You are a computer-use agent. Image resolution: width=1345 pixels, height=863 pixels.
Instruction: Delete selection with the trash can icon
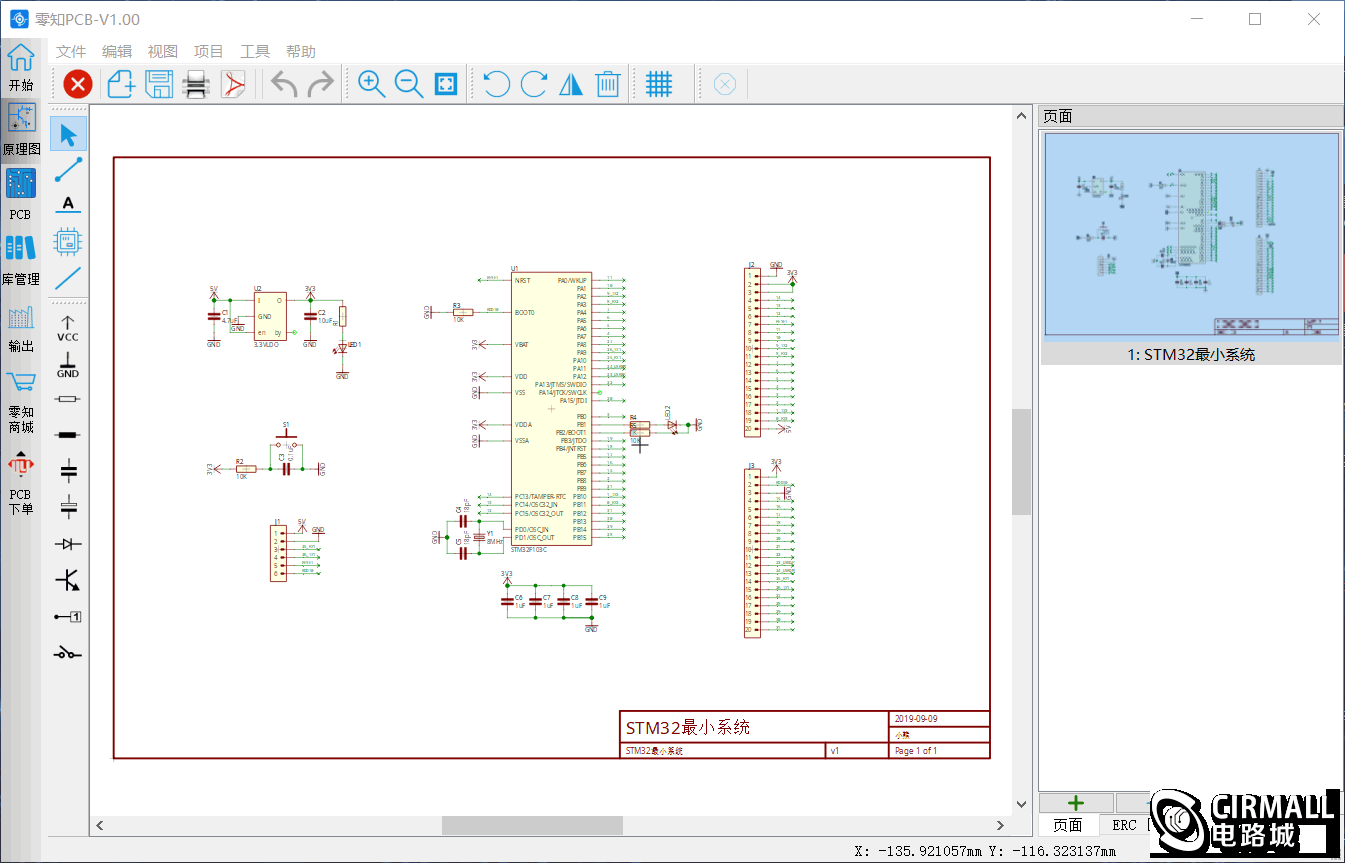click(x=608, y=85)
